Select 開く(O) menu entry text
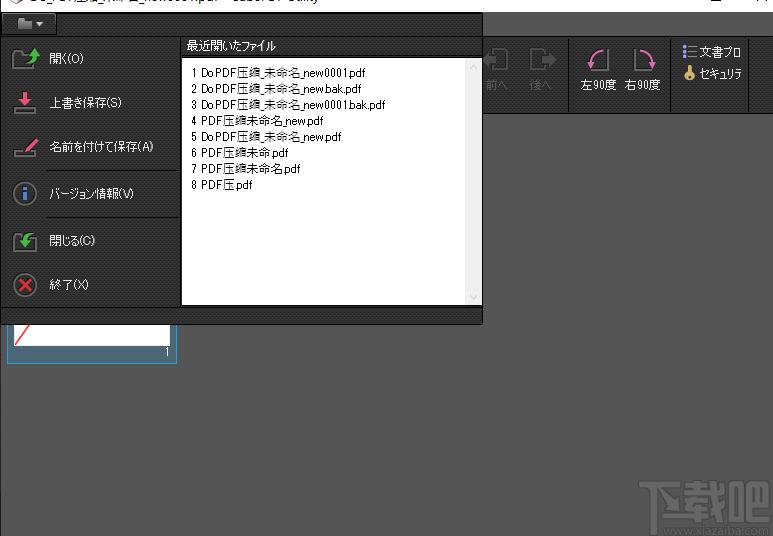 click(x=67, y=59)
